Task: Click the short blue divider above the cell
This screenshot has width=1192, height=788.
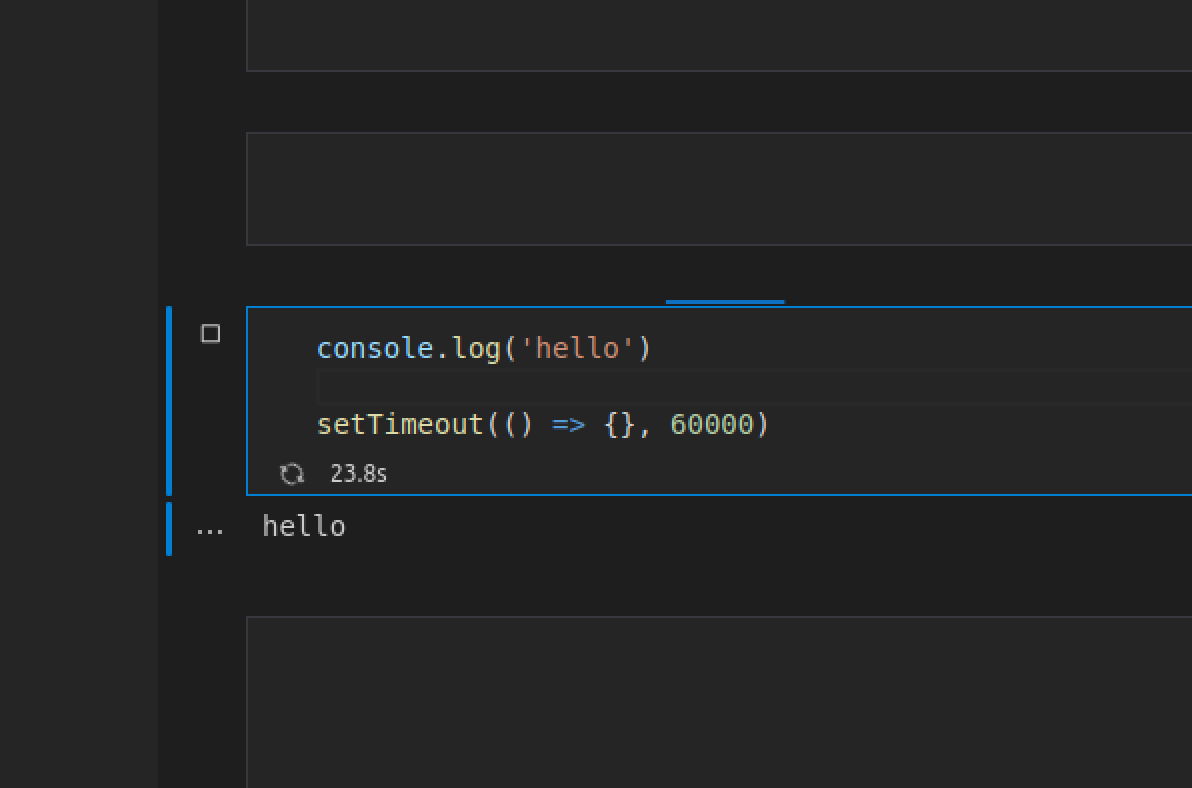Action: click(x=724, y=296)
